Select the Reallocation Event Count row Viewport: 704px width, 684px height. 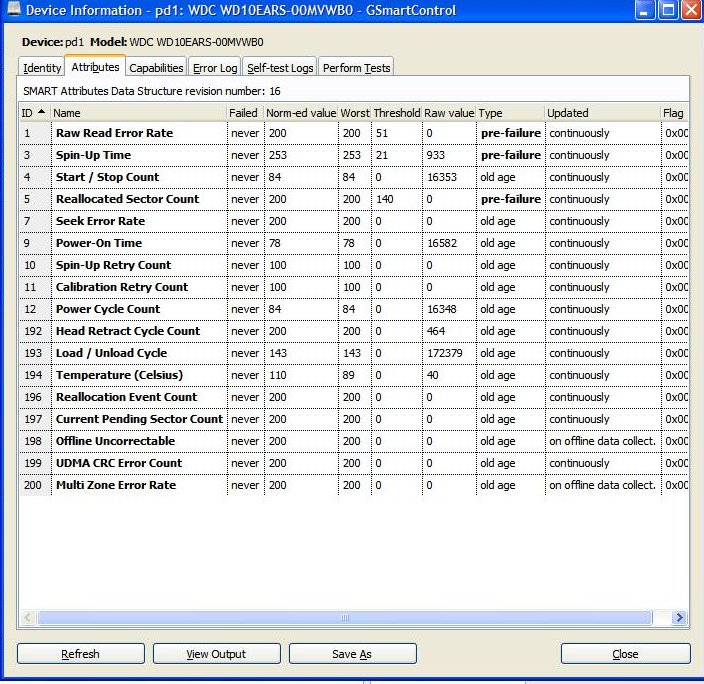pyautogui.click(x=354, y=397)
